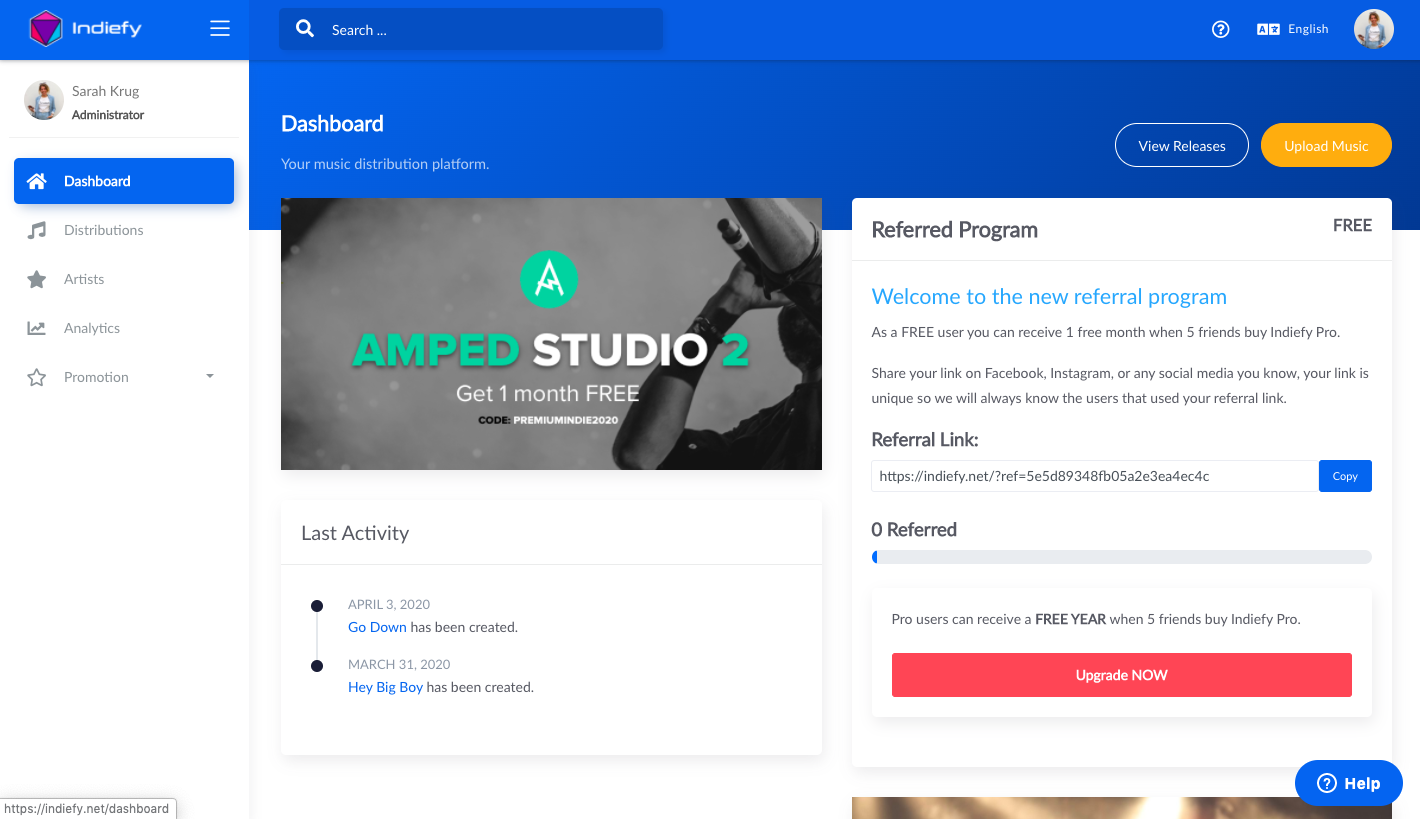Click the MARCH 31, 2020 date

click(x=399, y=664)
